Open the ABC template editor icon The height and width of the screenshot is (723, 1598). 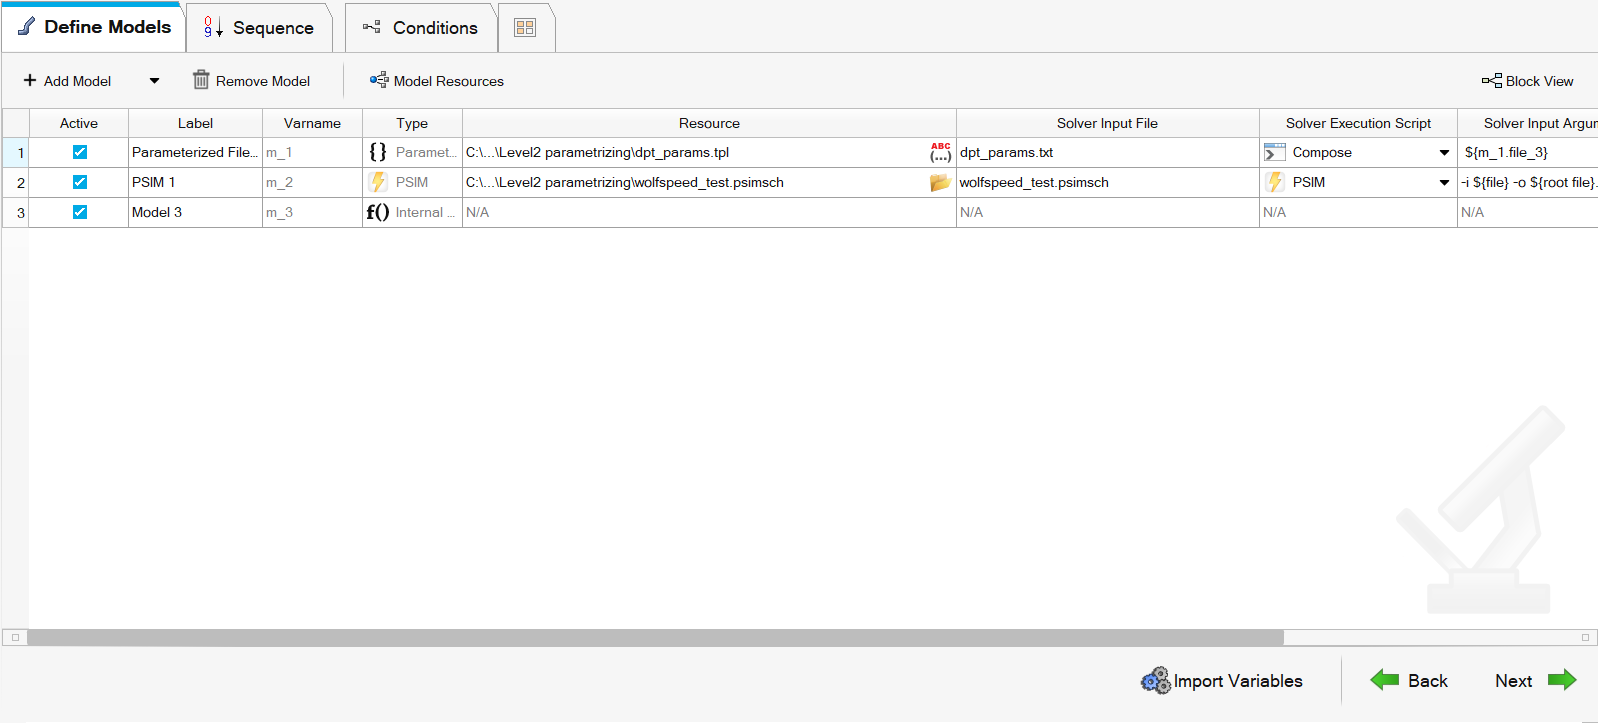tap(941, 152)
